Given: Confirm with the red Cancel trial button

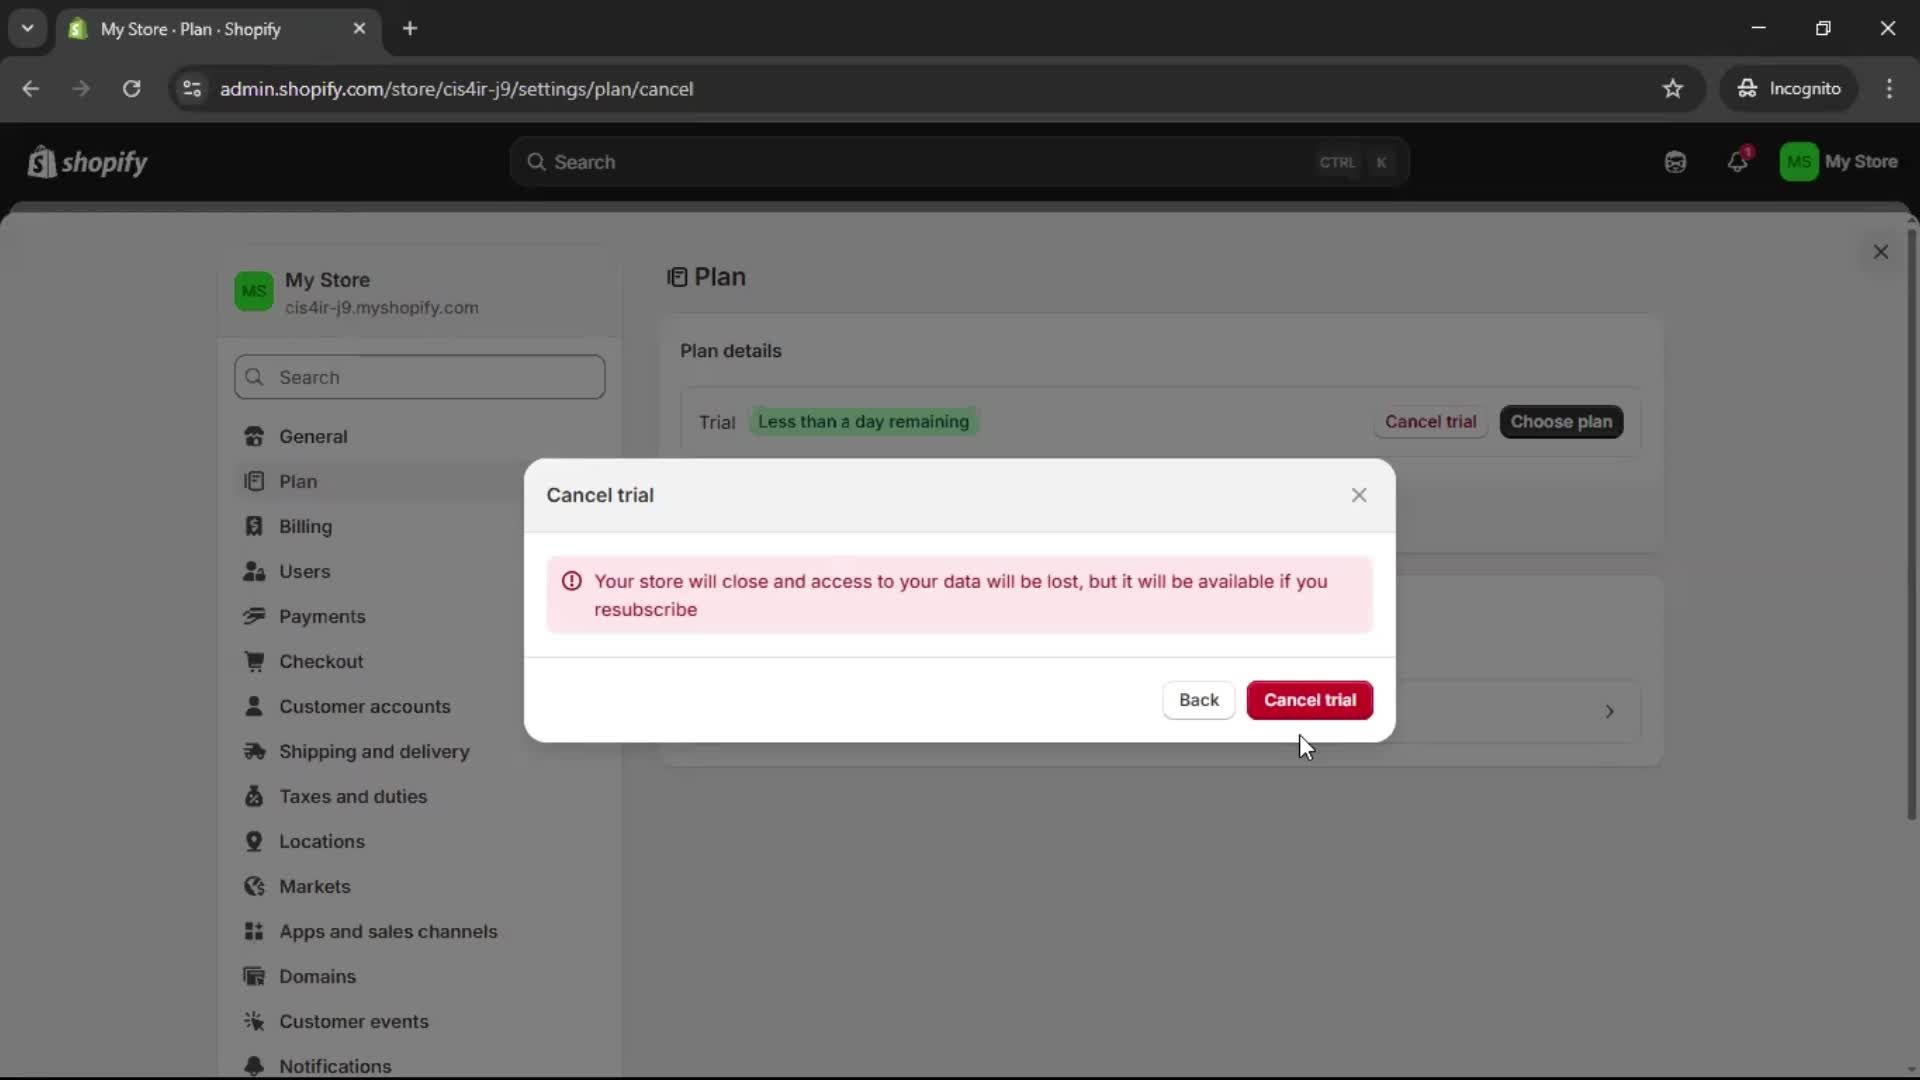Looking at the screenshot, I should 1309,700.
